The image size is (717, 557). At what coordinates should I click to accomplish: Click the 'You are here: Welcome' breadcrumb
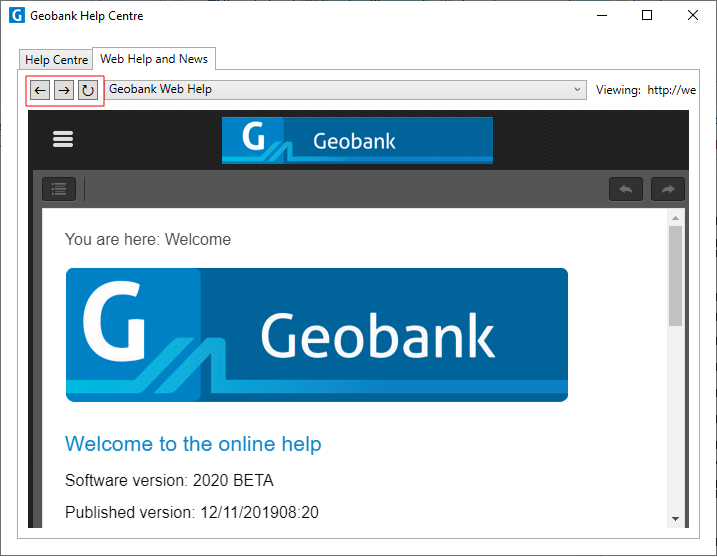click(148, 239)
